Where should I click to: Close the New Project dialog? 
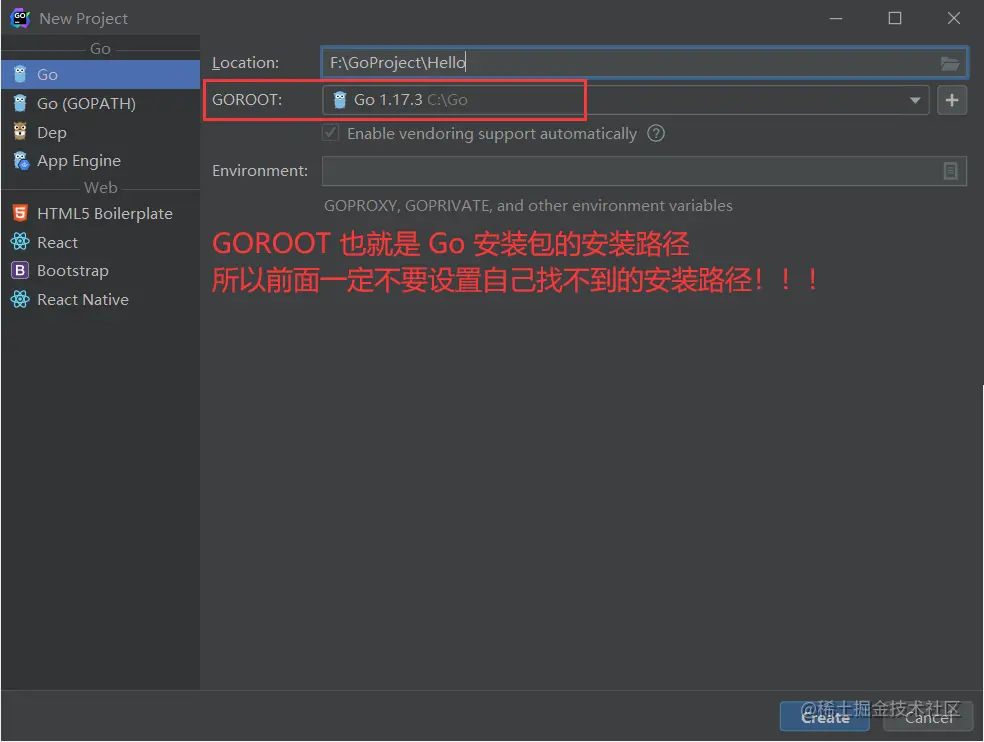point(954,18)
